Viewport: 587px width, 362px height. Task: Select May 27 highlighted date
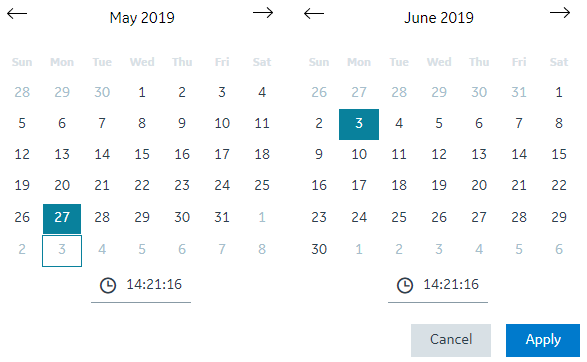click(x=62, y=219)
